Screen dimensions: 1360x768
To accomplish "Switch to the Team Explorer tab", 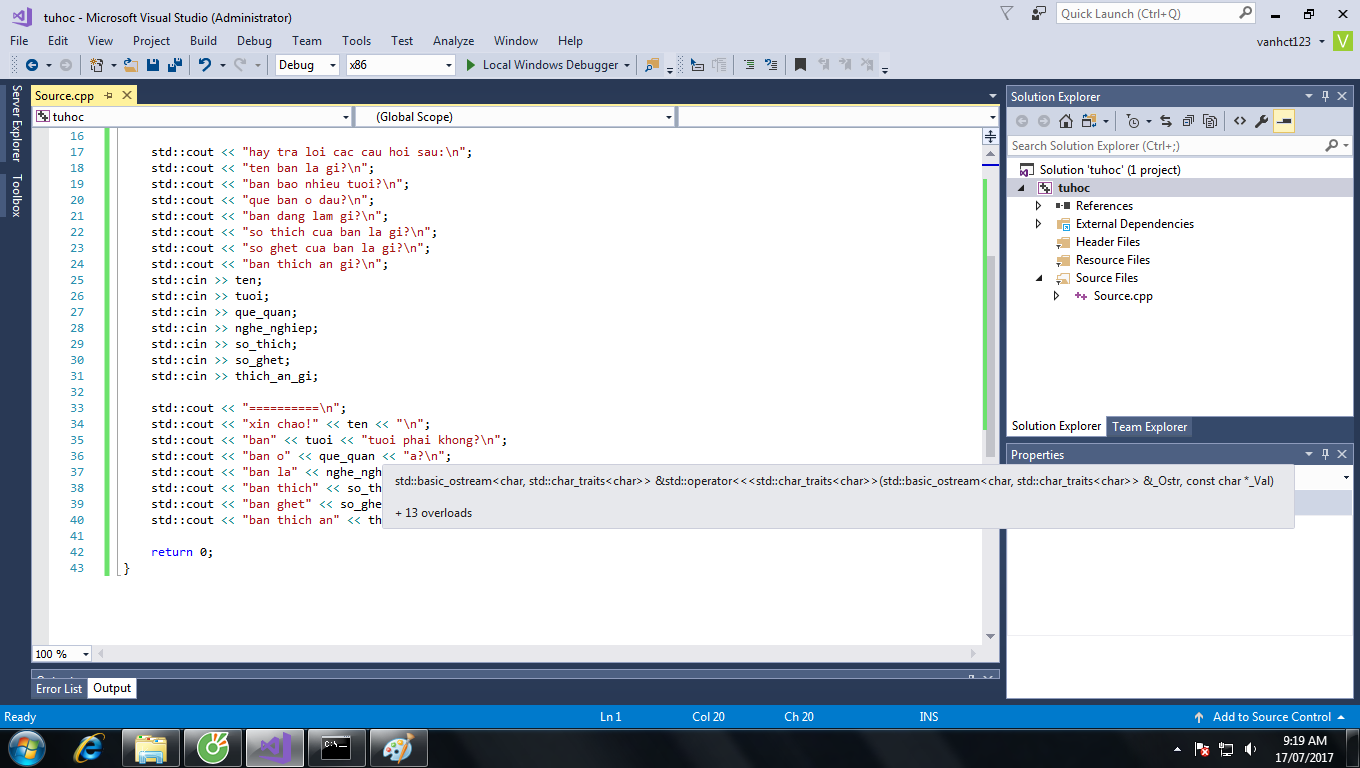I will (x=1150, y=427).
